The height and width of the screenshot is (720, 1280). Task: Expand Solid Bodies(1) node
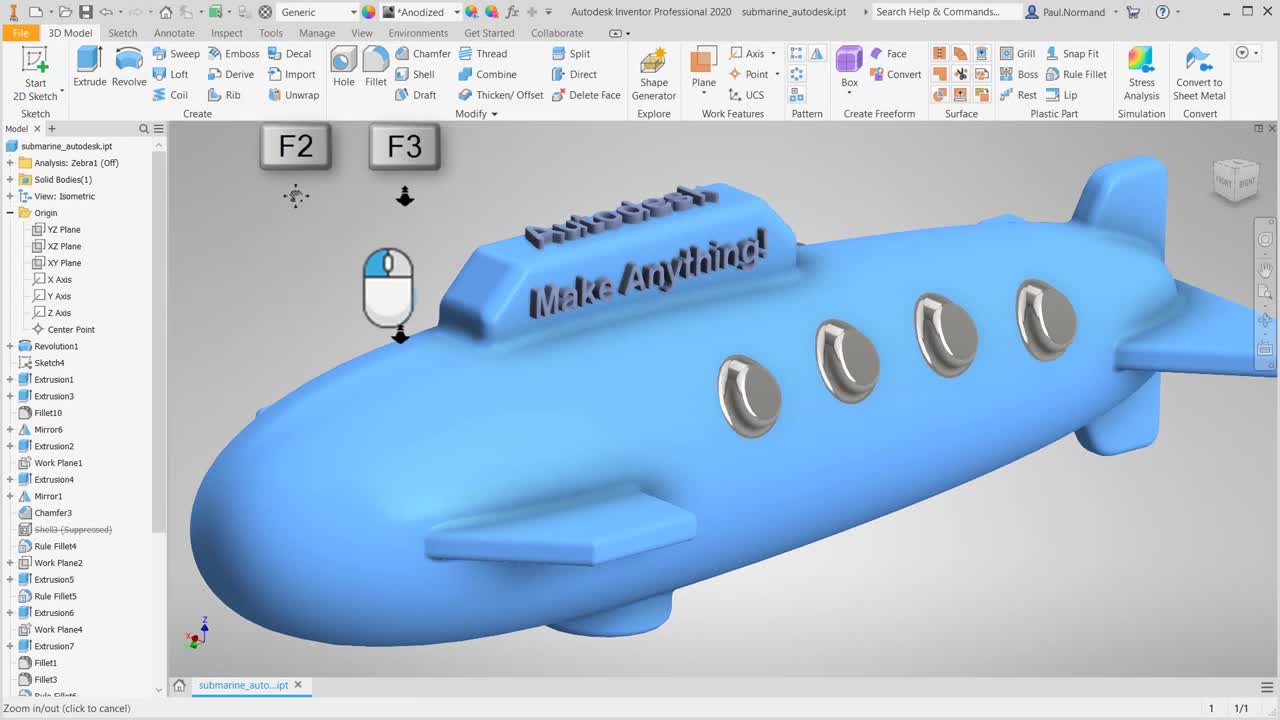click(10, 179)
